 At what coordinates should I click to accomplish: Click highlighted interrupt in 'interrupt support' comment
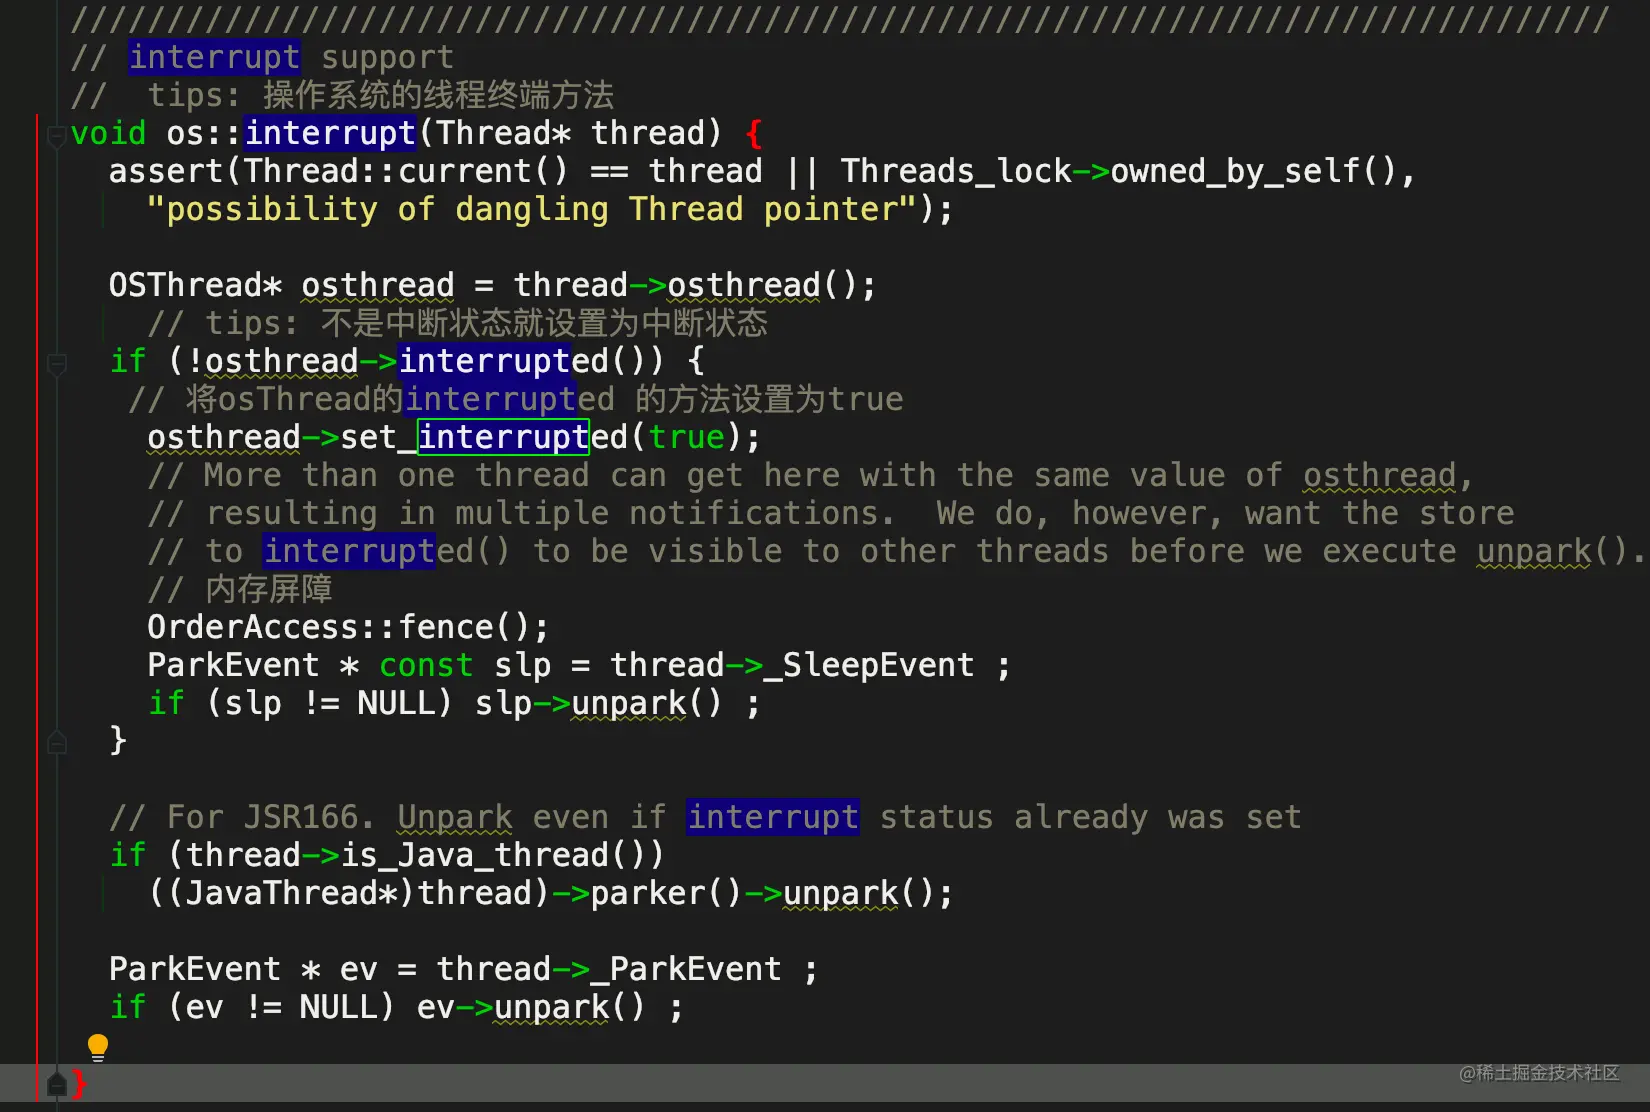pyautogui.click(x=214, y=57)
